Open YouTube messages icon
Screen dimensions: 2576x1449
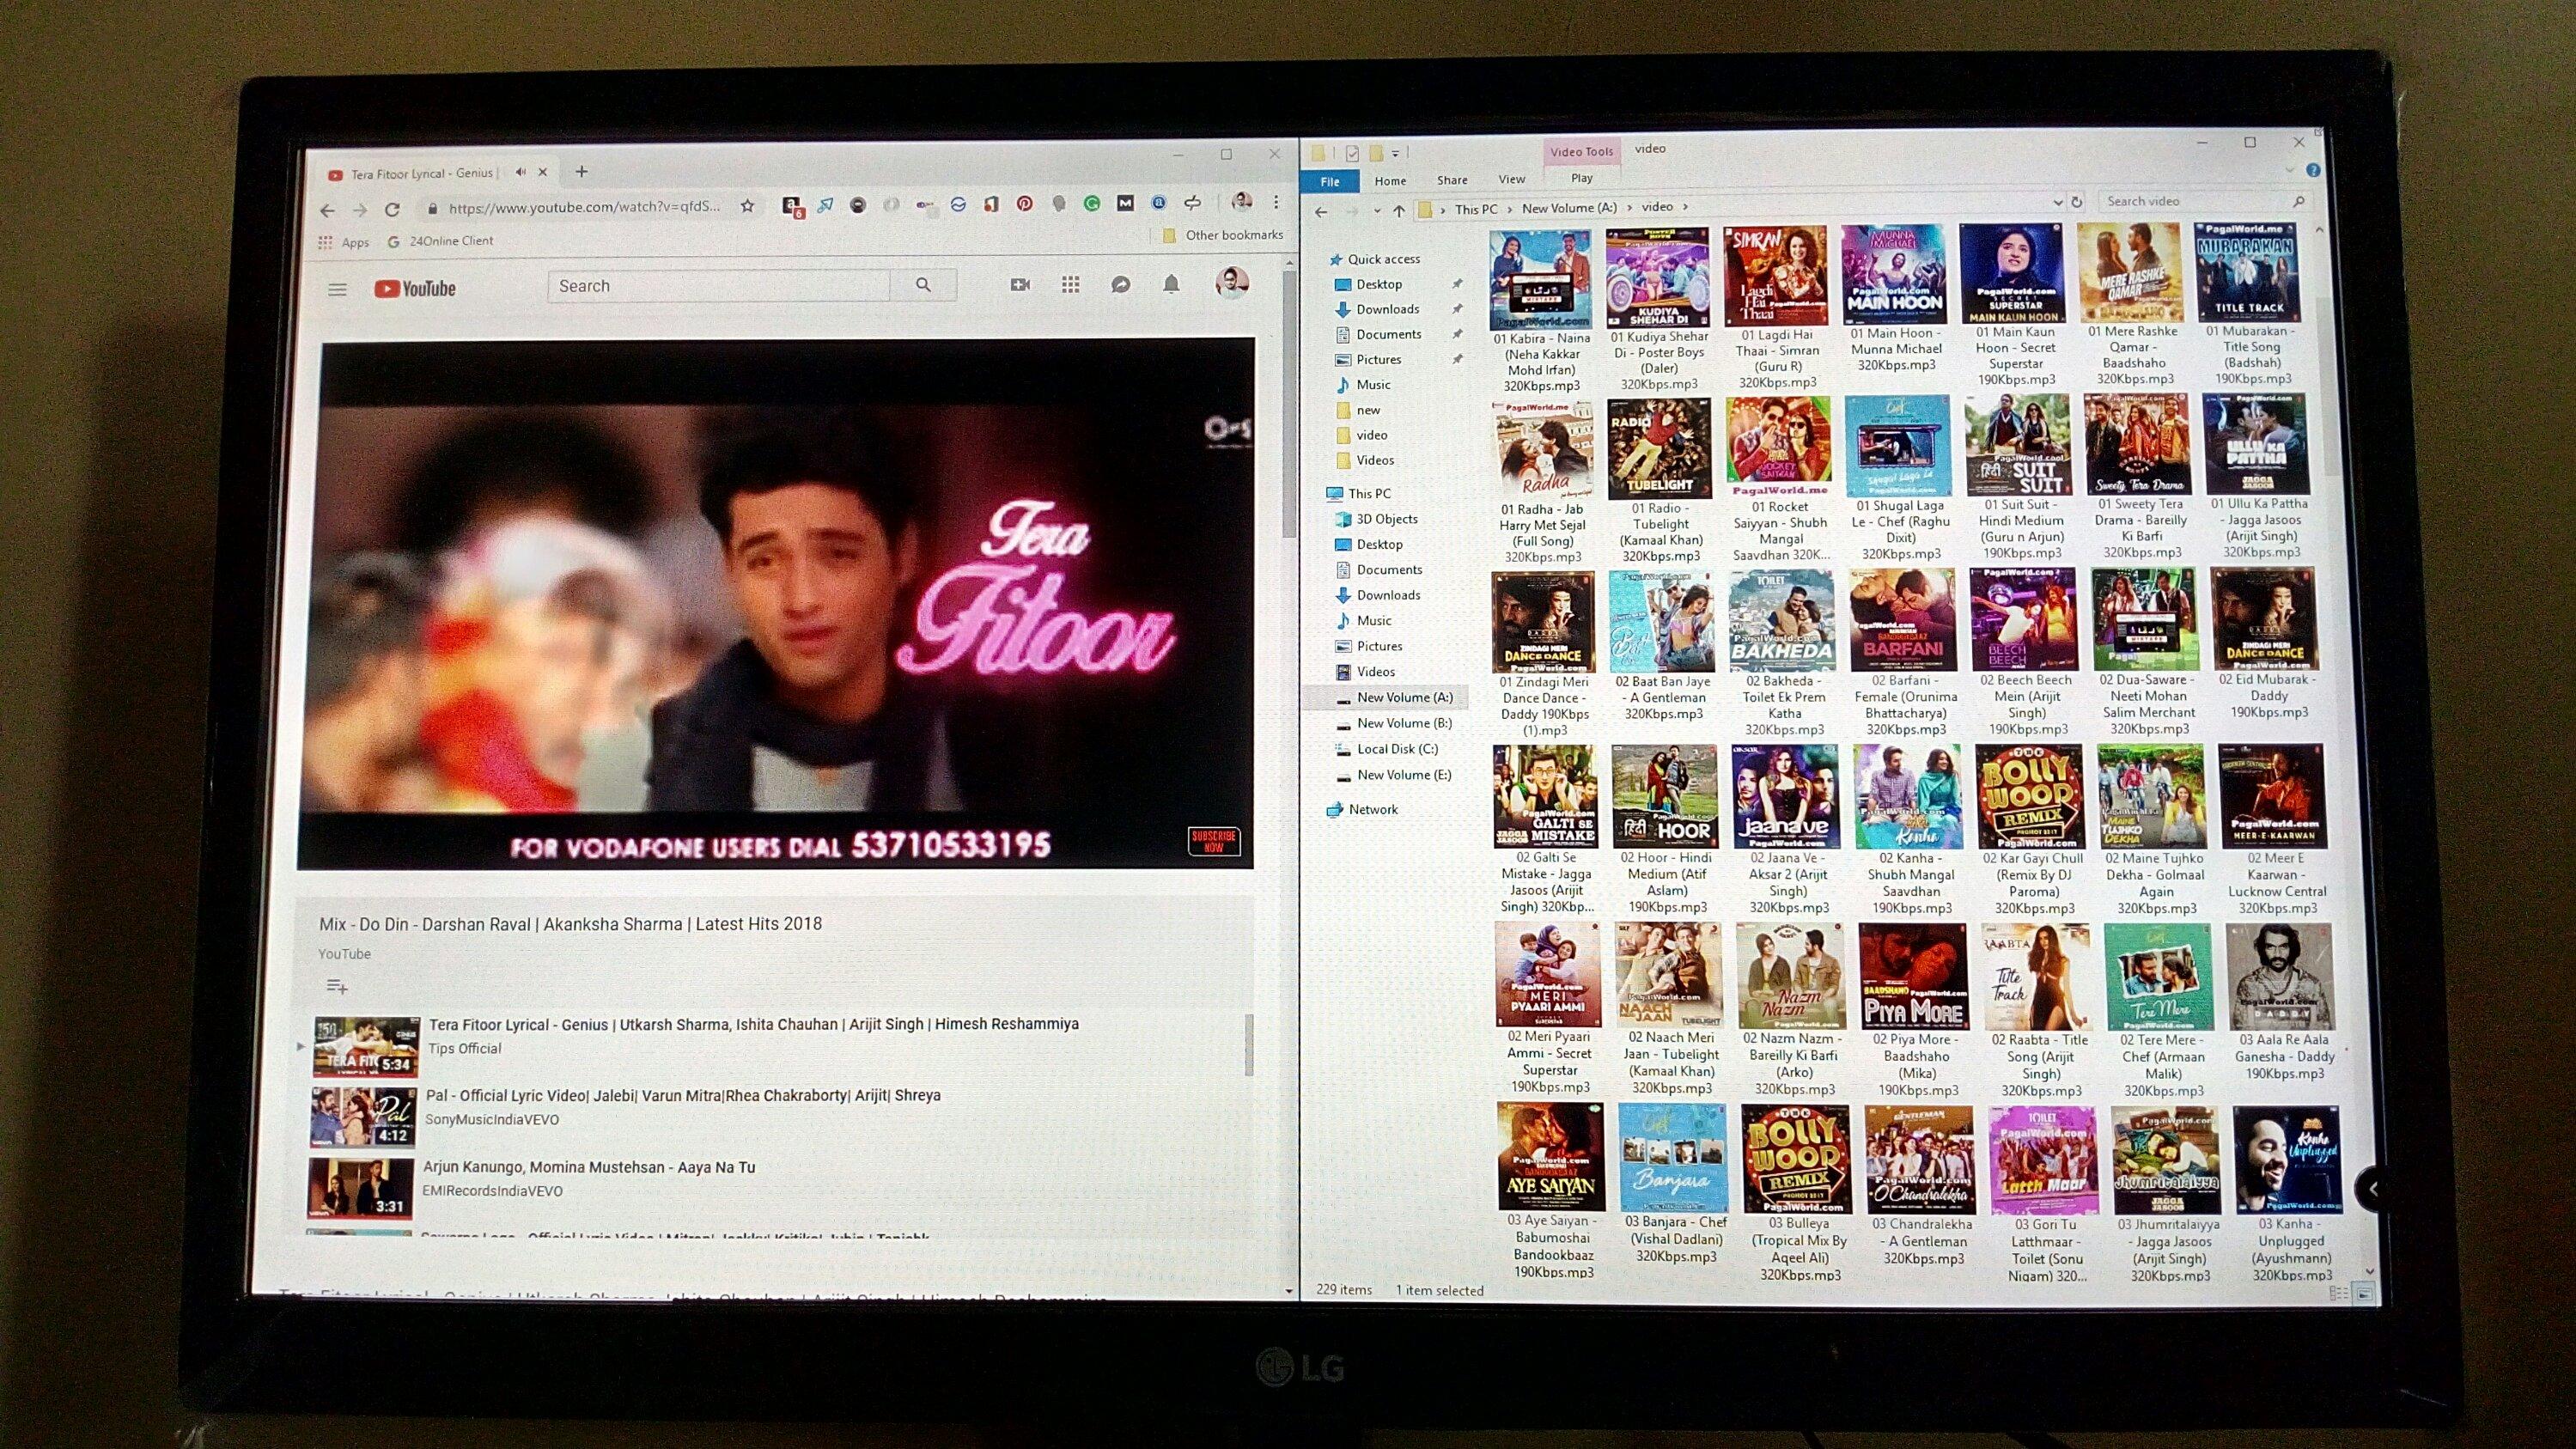(x=1121, y=285)
